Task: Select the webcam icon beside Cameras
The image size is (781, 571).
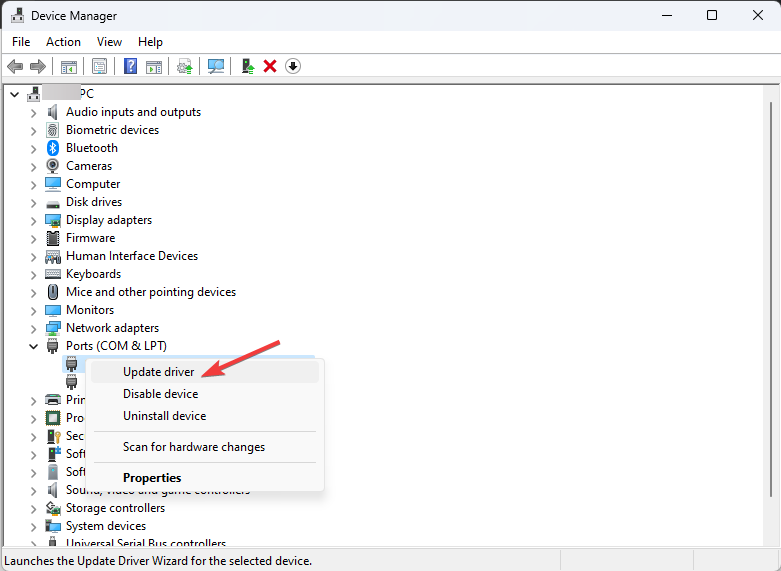Action: (53, 166)
